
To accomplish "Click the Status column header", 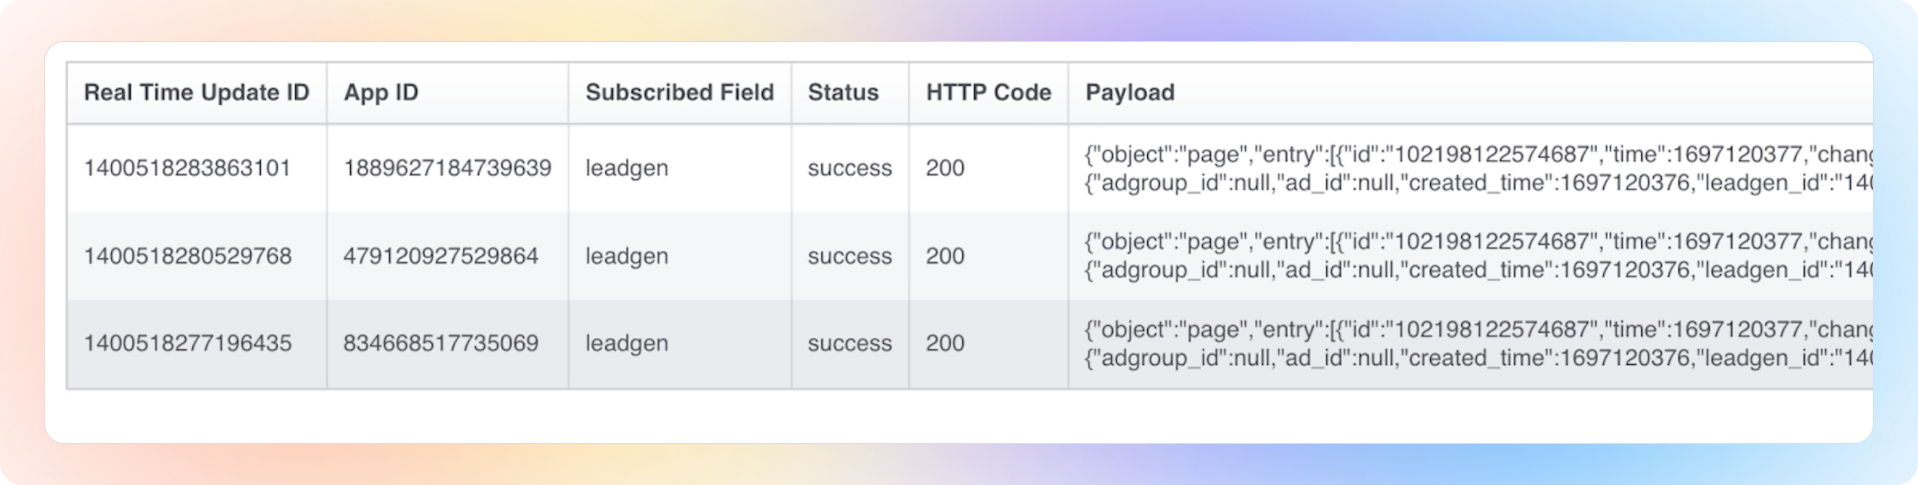I will point(843,93).
